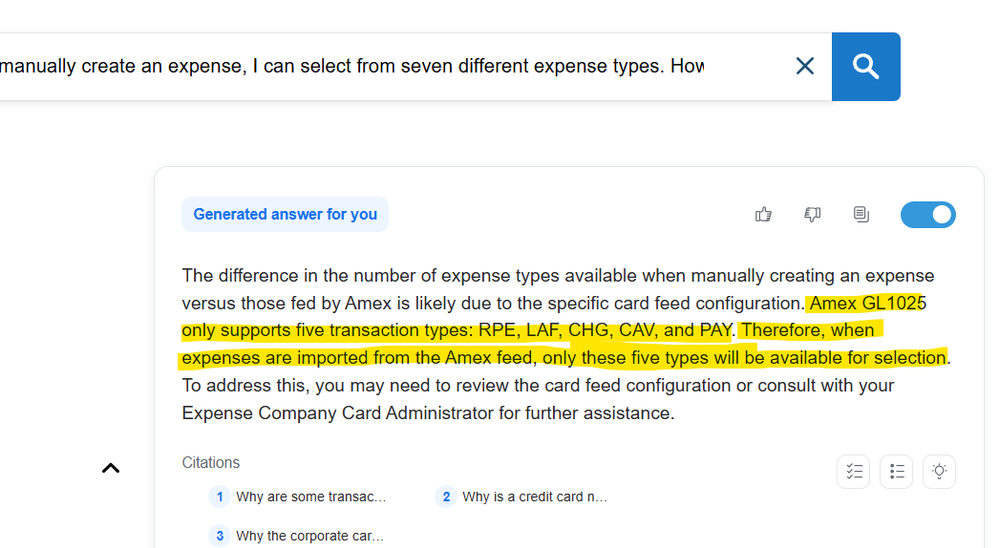Rephrase answer as step-by-step checklist icon
Image resolution: width=999 pixels, height=548 pixels.
[854, 472]
